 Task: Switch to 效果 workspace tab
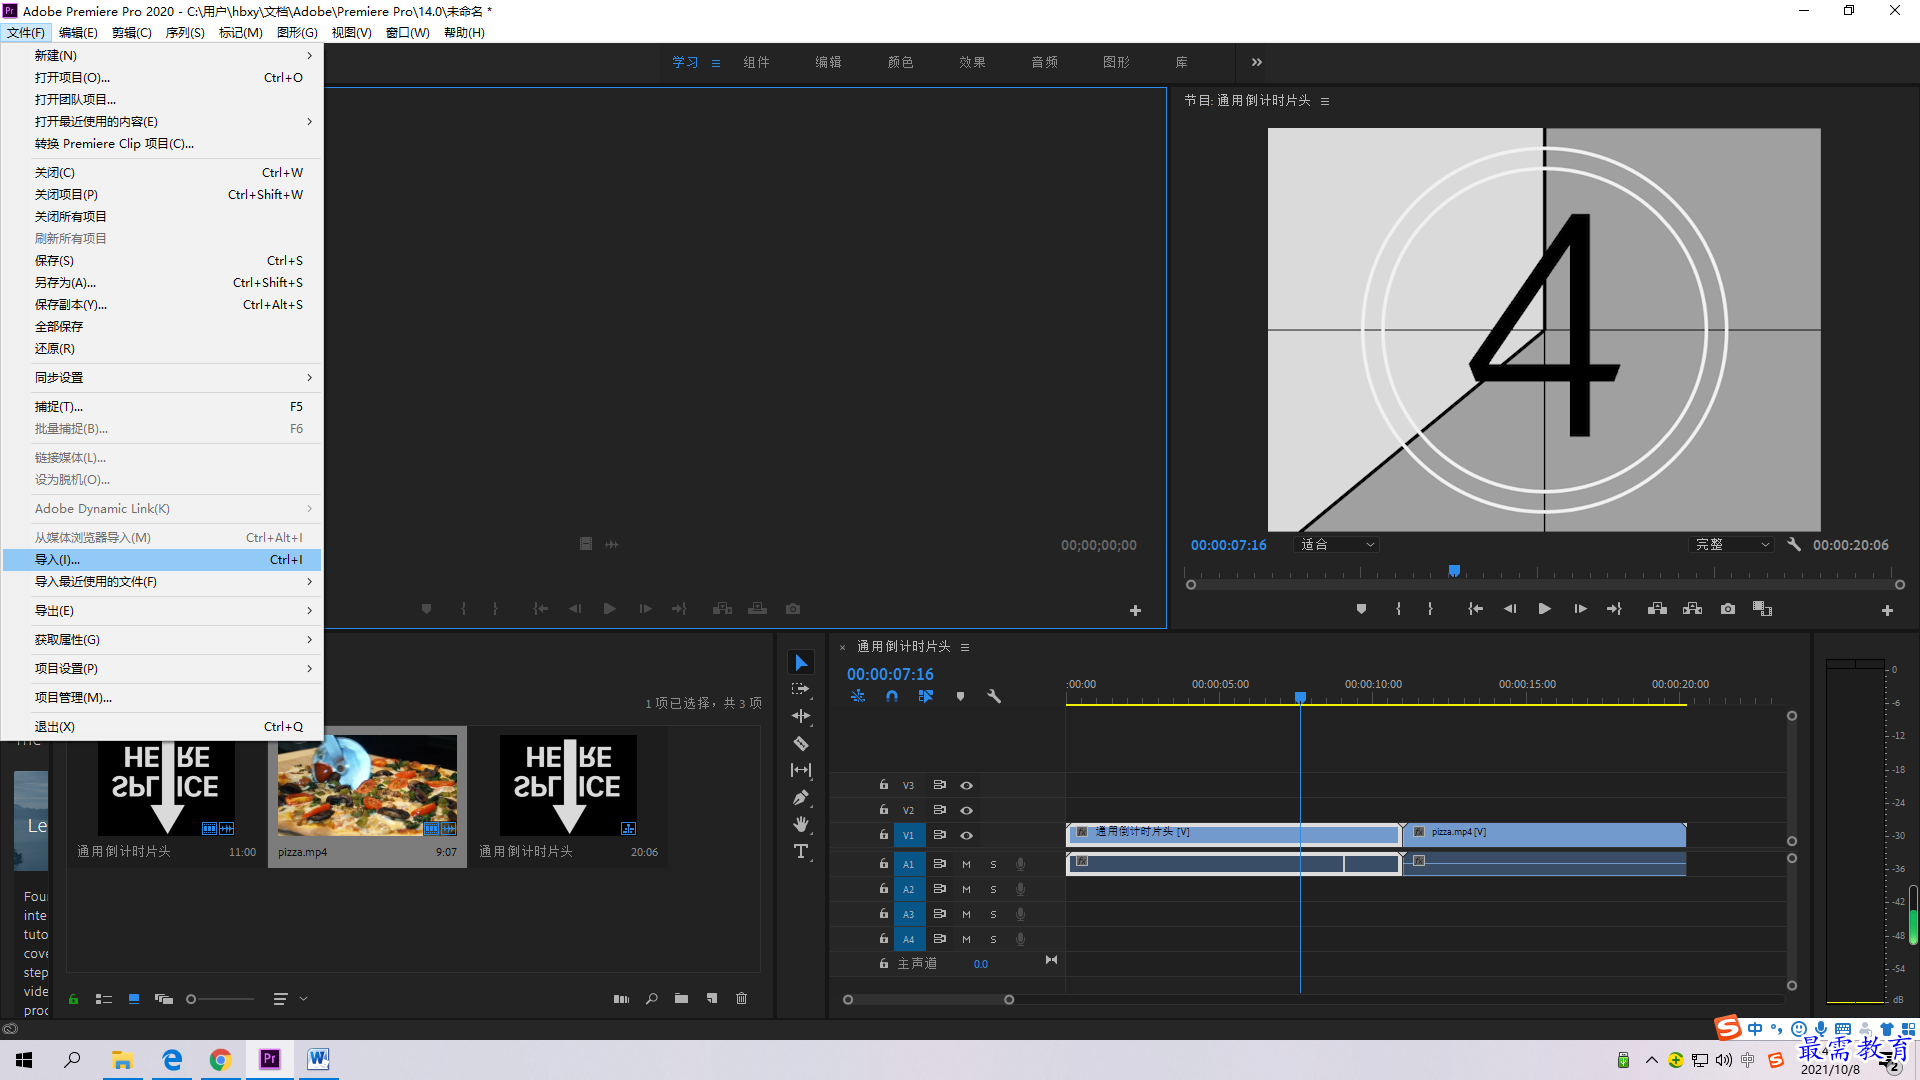click(972, 62)
